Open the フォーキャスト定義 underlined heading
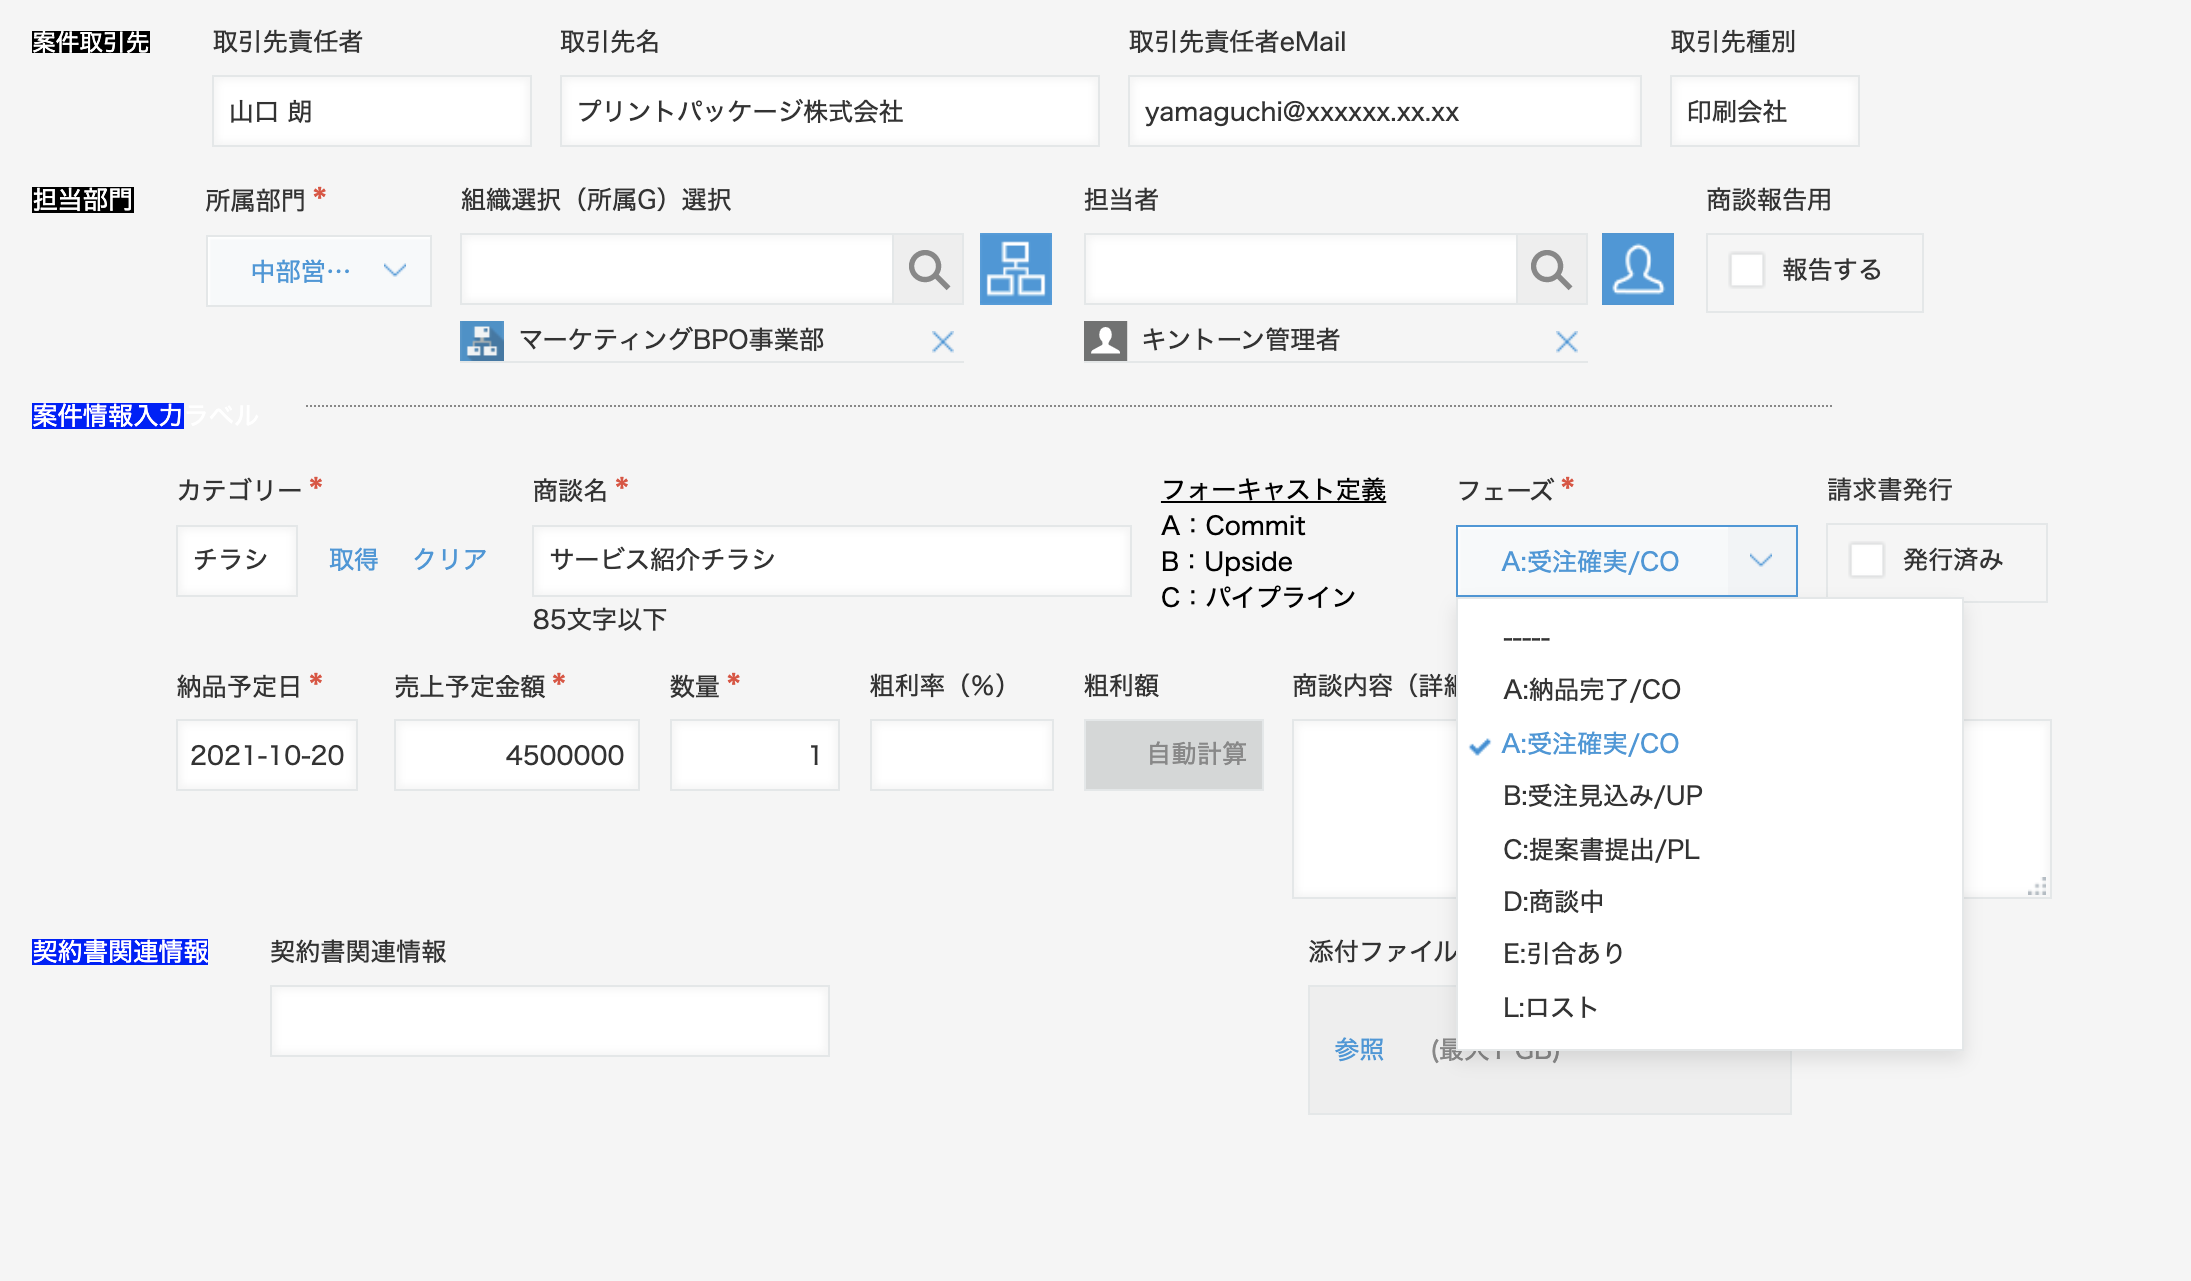2191x1281 pixels. pos(1273,490)
